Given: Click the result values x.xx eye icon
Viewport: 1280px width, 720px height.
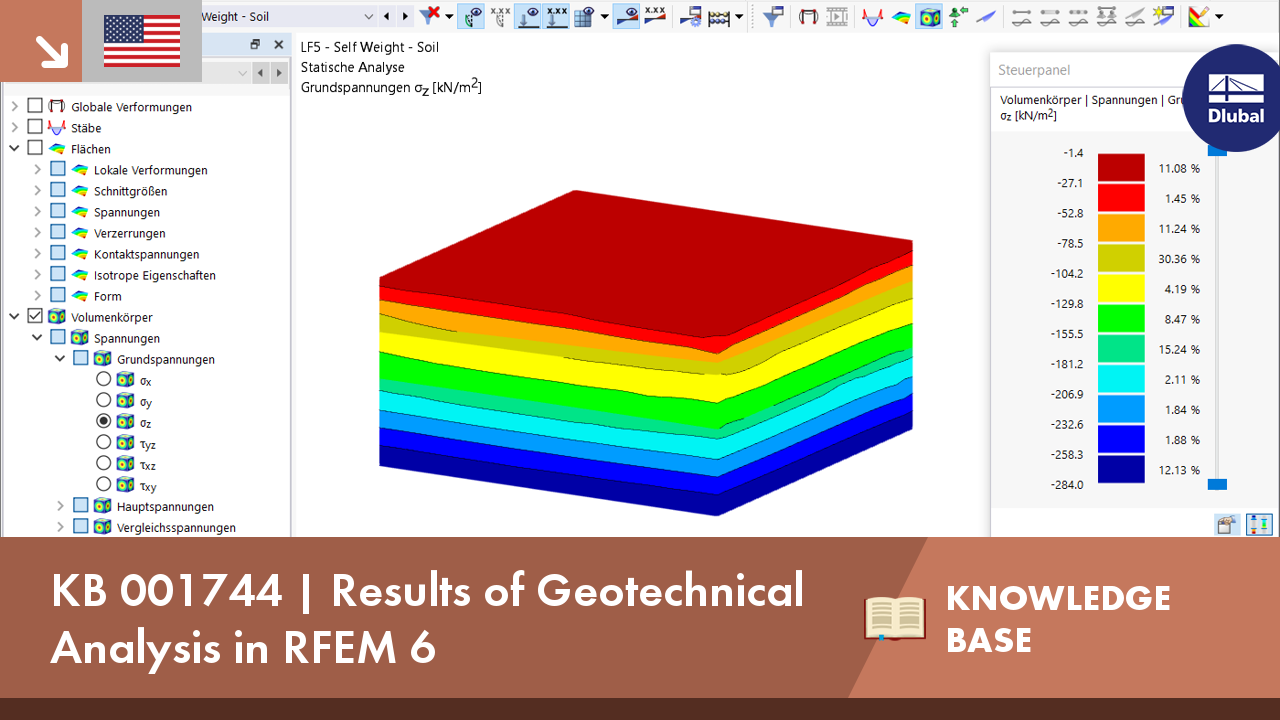Looking at the screenshot, I should coord(500,16).
